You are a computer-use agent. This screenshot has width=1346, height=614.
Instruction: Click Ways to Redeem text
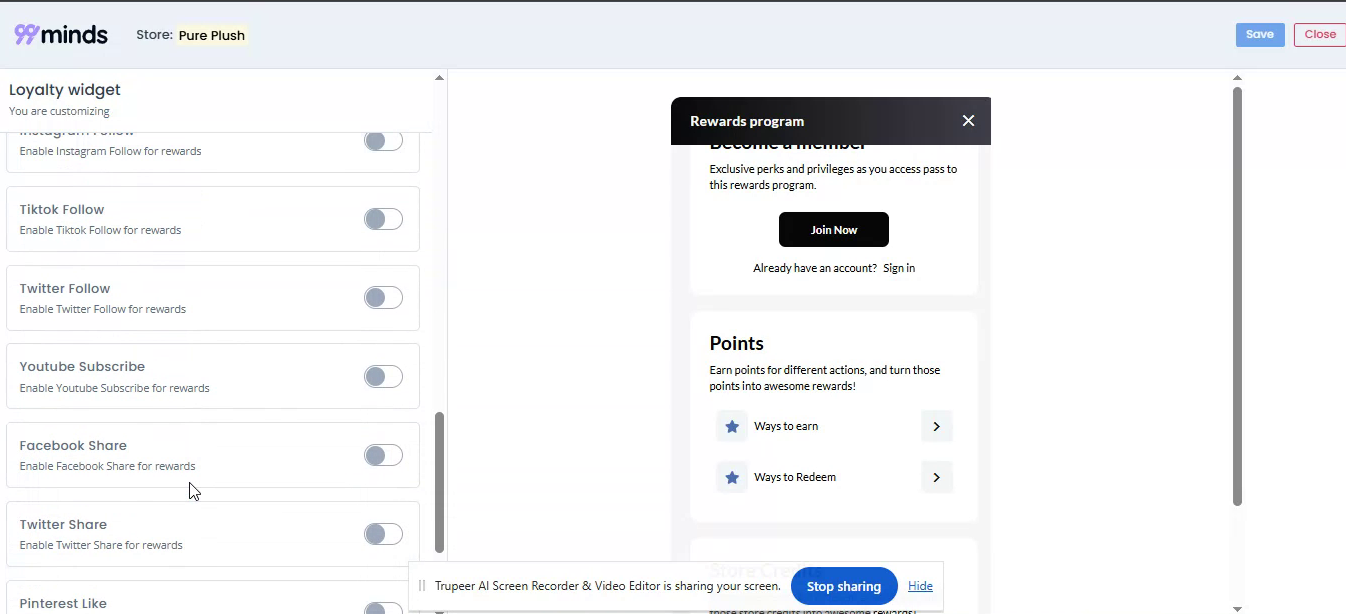tap(795, 477)
